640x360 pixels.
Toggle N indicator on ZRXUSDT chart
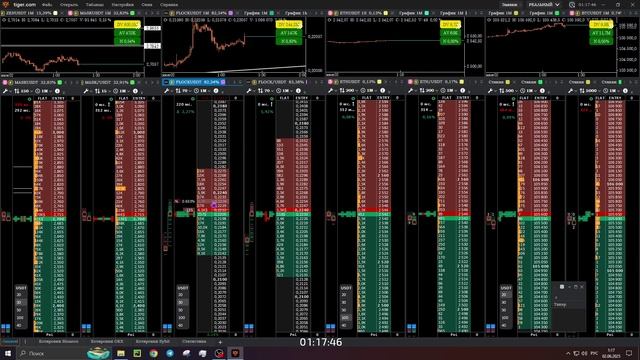point(127,41)
